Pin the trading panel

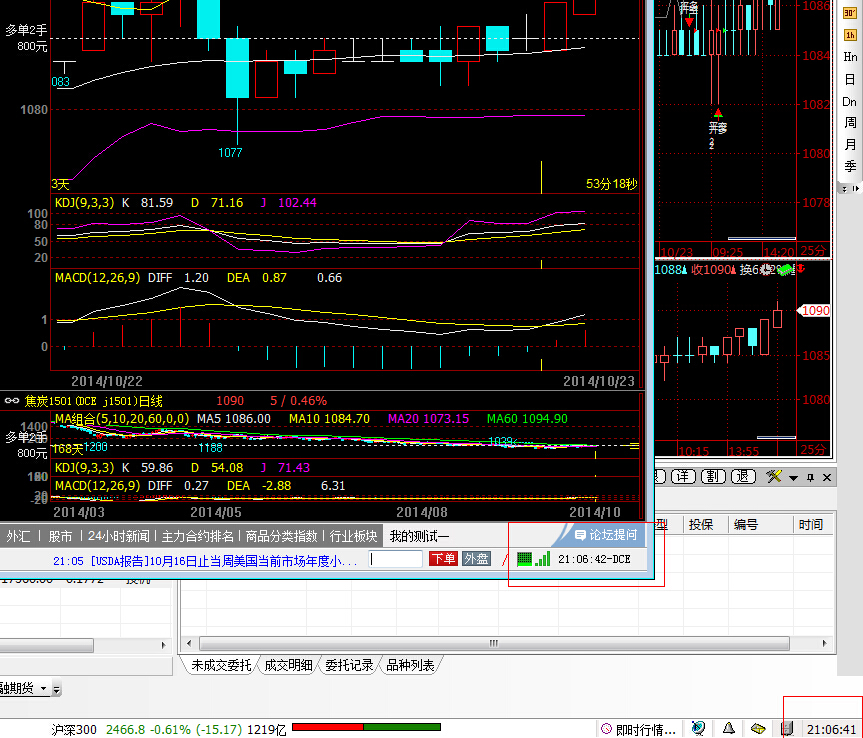coord(810,478)
